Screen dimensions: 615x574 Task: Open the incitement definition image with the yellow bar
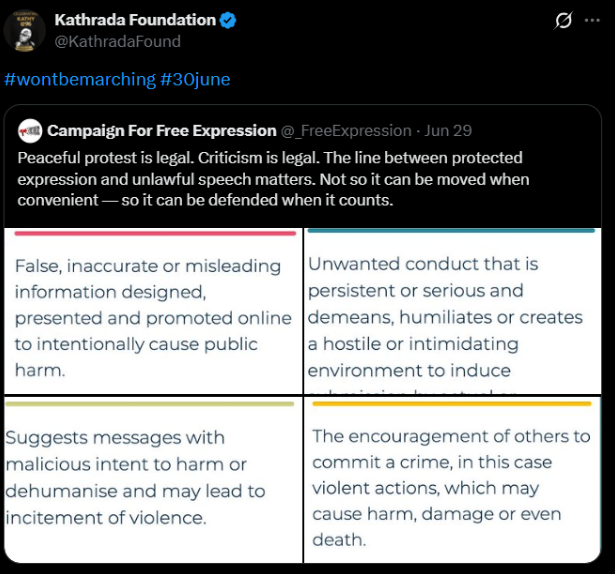(453, 479)
